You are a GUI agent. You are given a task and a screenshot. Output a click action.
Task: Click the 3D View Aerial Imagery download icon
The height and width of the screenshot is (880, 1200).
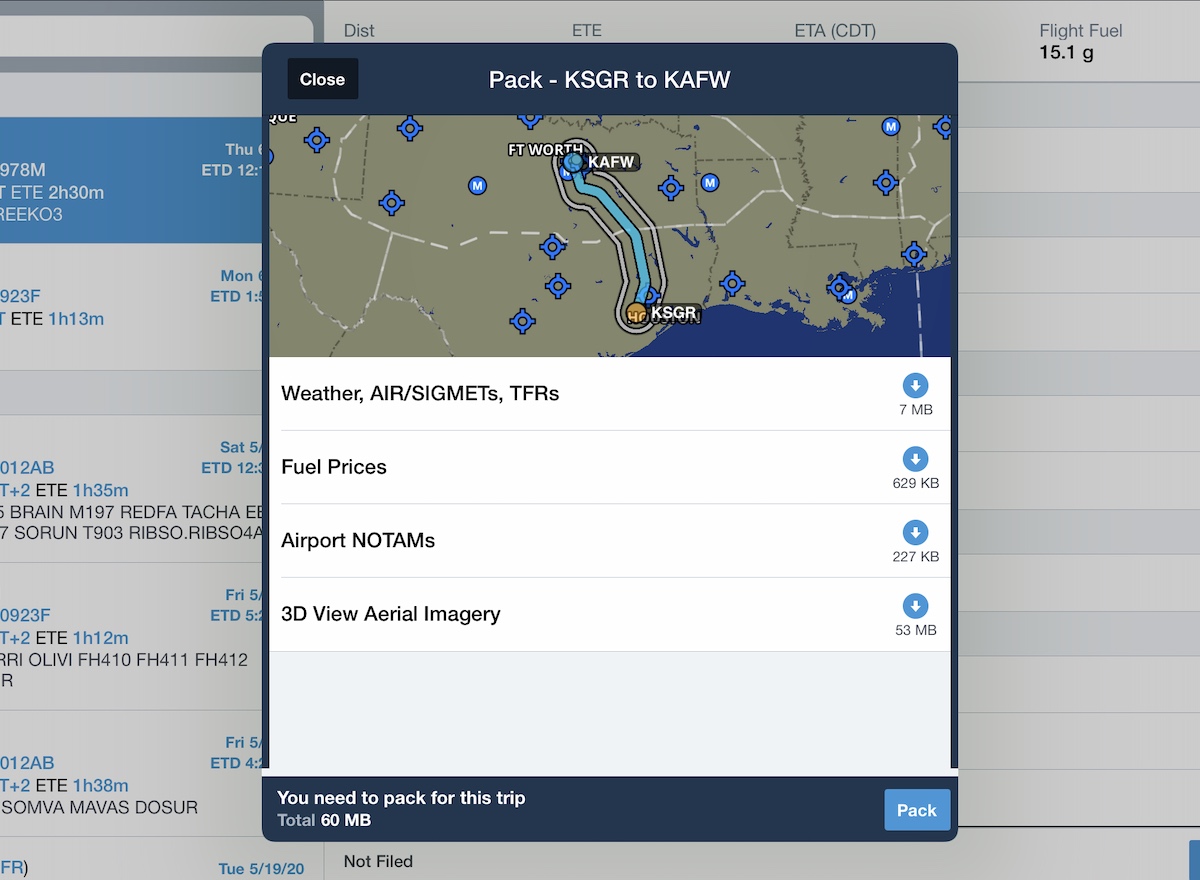click(x=915, y=606)
